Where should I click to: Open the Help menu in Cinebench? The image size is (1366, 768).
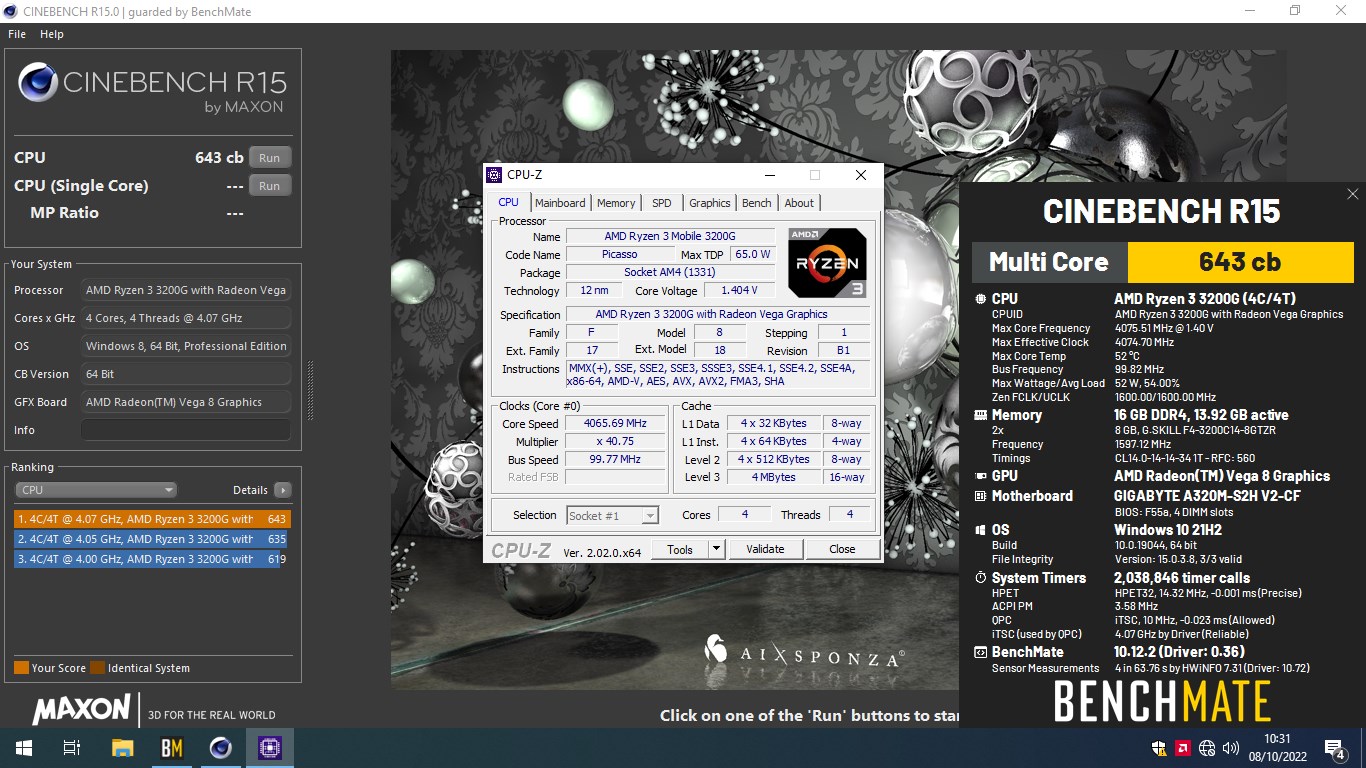click(x=51, y=34)
